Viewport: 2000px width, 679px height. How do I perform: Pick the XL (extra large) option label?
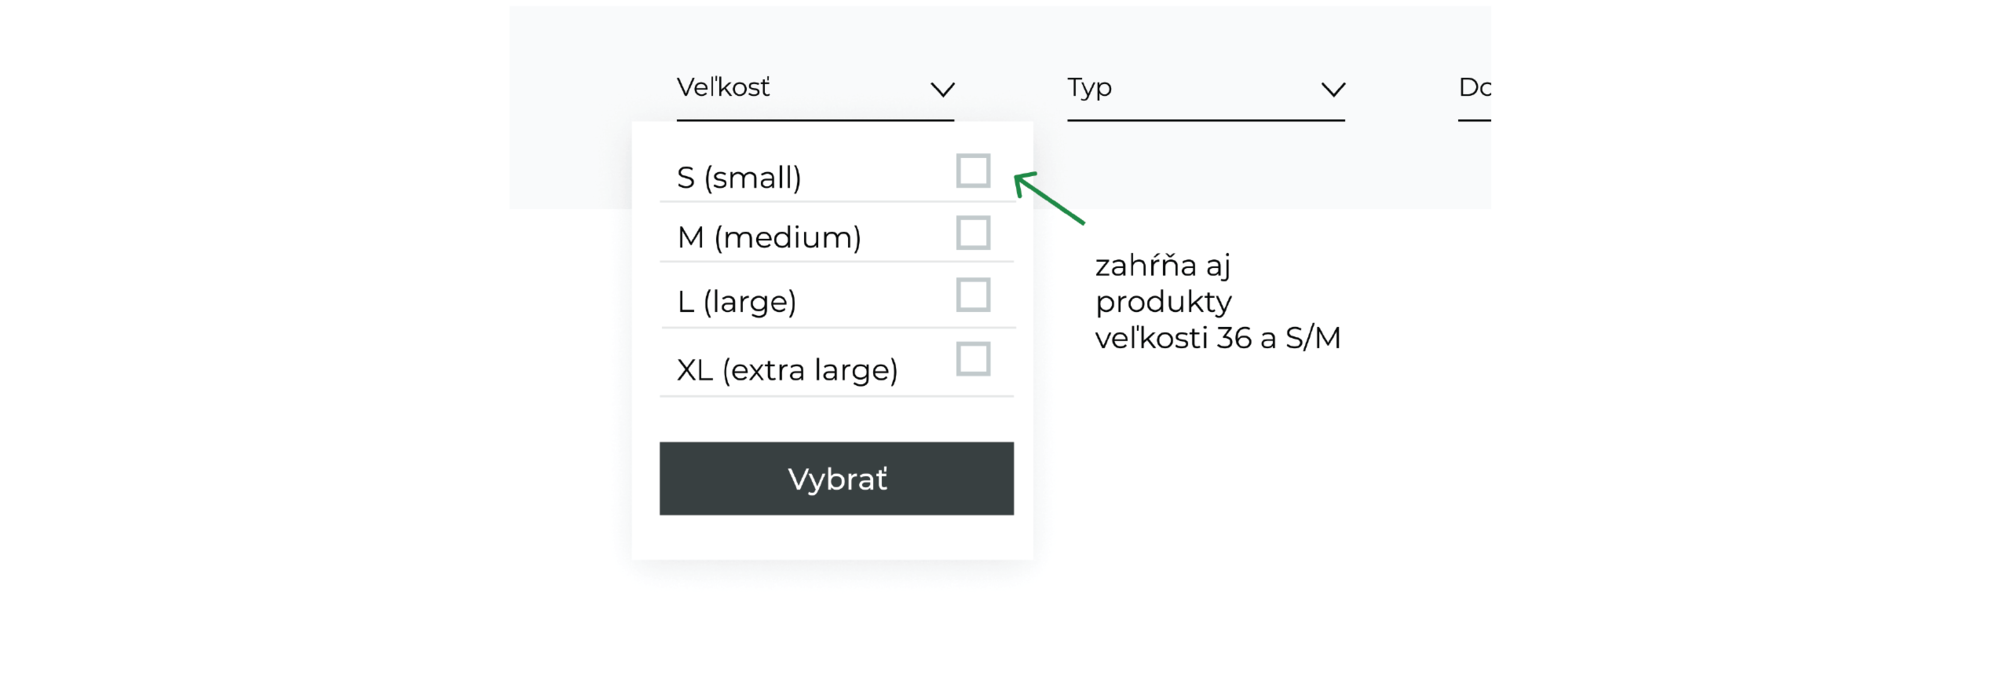coord(787,370)
